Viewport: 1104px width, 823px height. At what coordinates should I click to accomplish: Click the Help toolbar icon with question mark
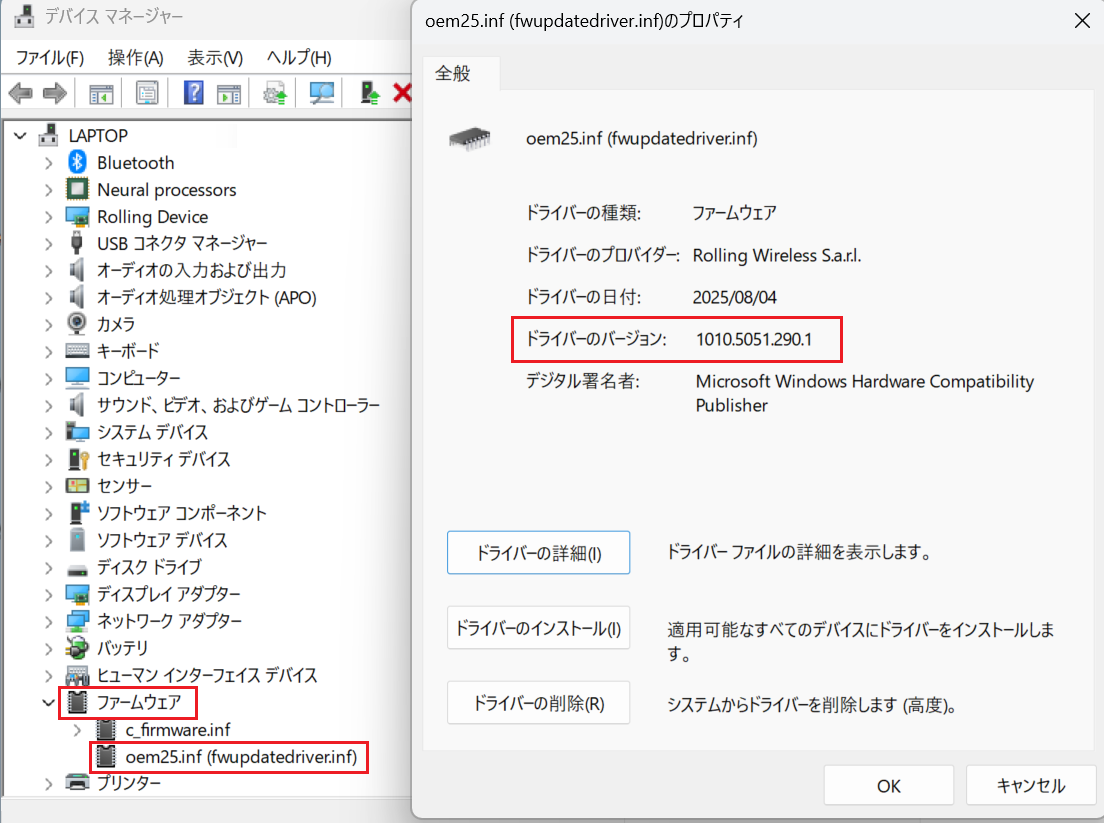click(x=194, y=94)
